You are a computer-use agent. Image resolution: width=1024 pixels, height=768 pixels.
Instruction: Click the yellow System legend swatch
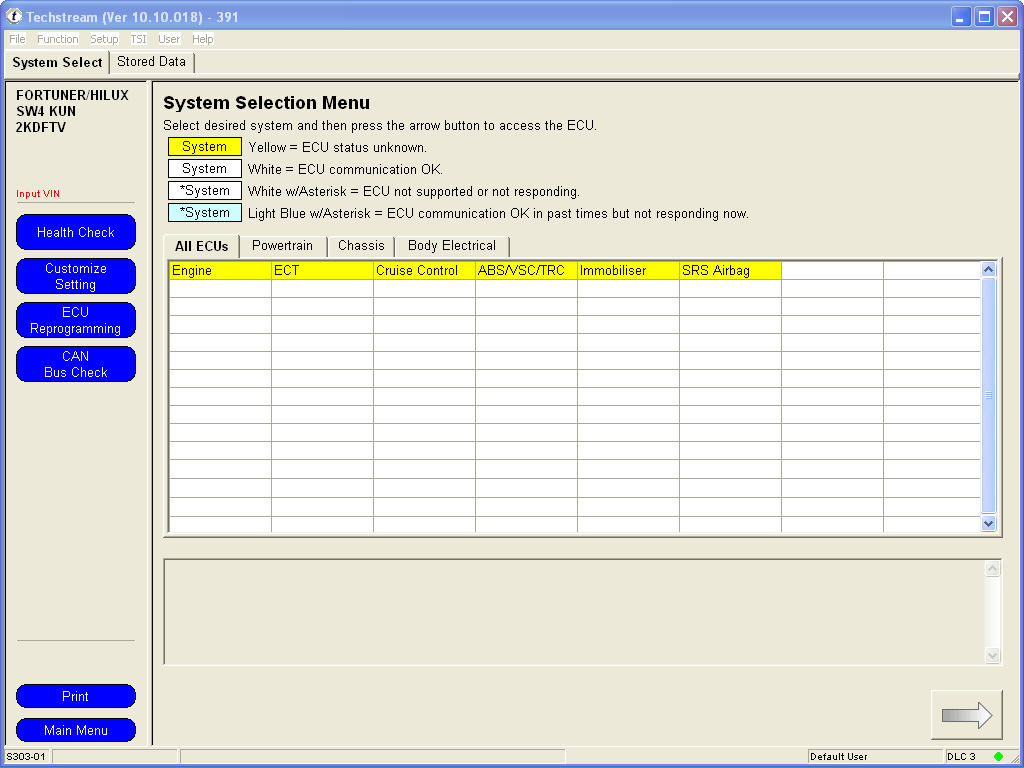pyautogui.click(x=205, y=147)
